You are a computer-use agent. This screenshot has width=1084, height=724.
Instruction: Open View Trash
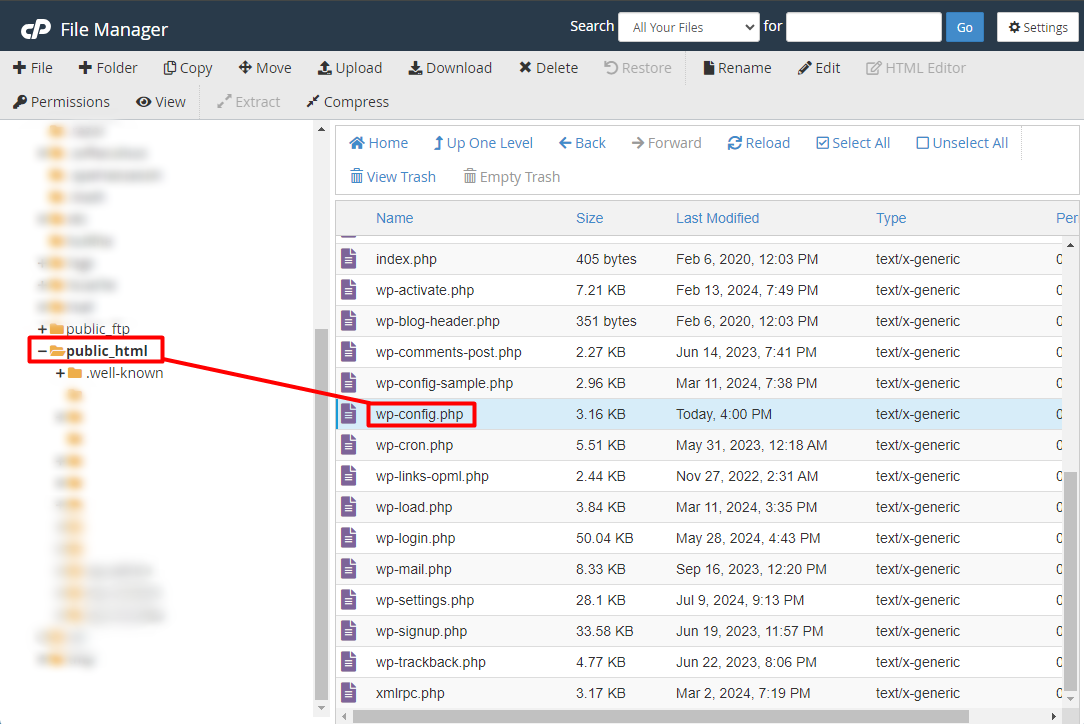point(393,177)
